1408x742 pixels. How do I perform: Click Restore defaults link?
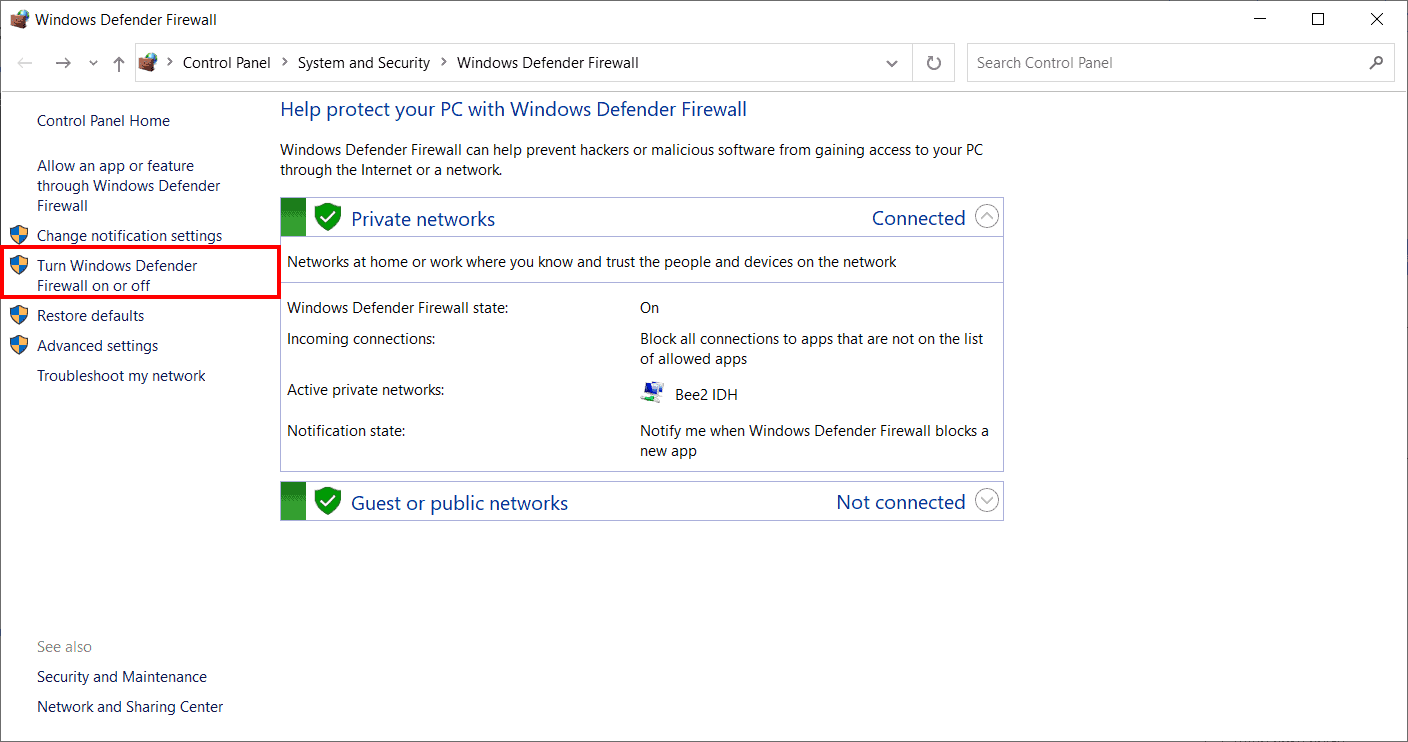pyautogui.click(x=90, y=316)
